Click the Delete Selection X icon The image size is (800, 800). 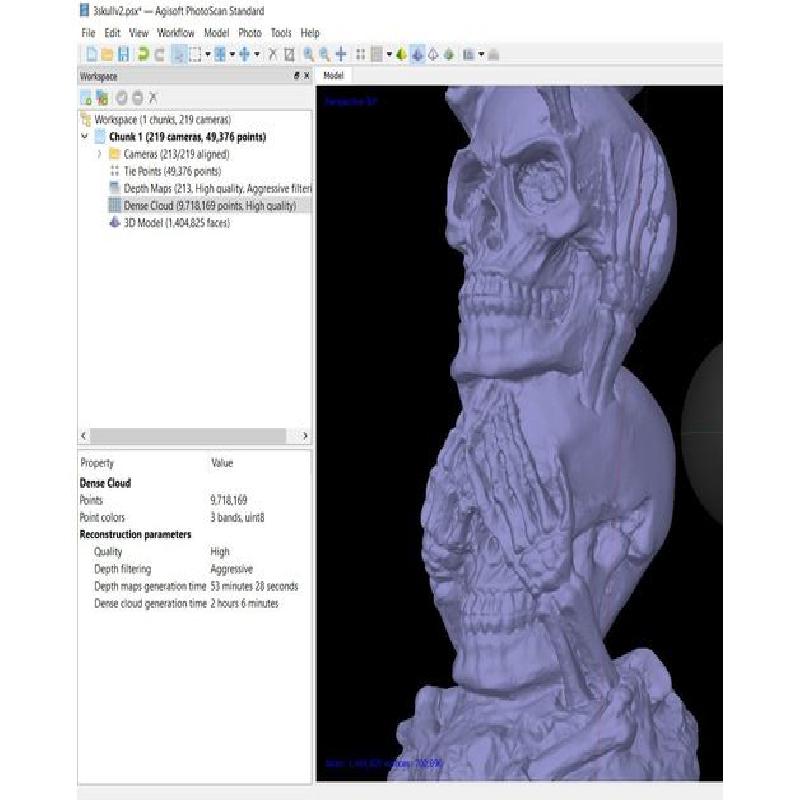(273, 54)
